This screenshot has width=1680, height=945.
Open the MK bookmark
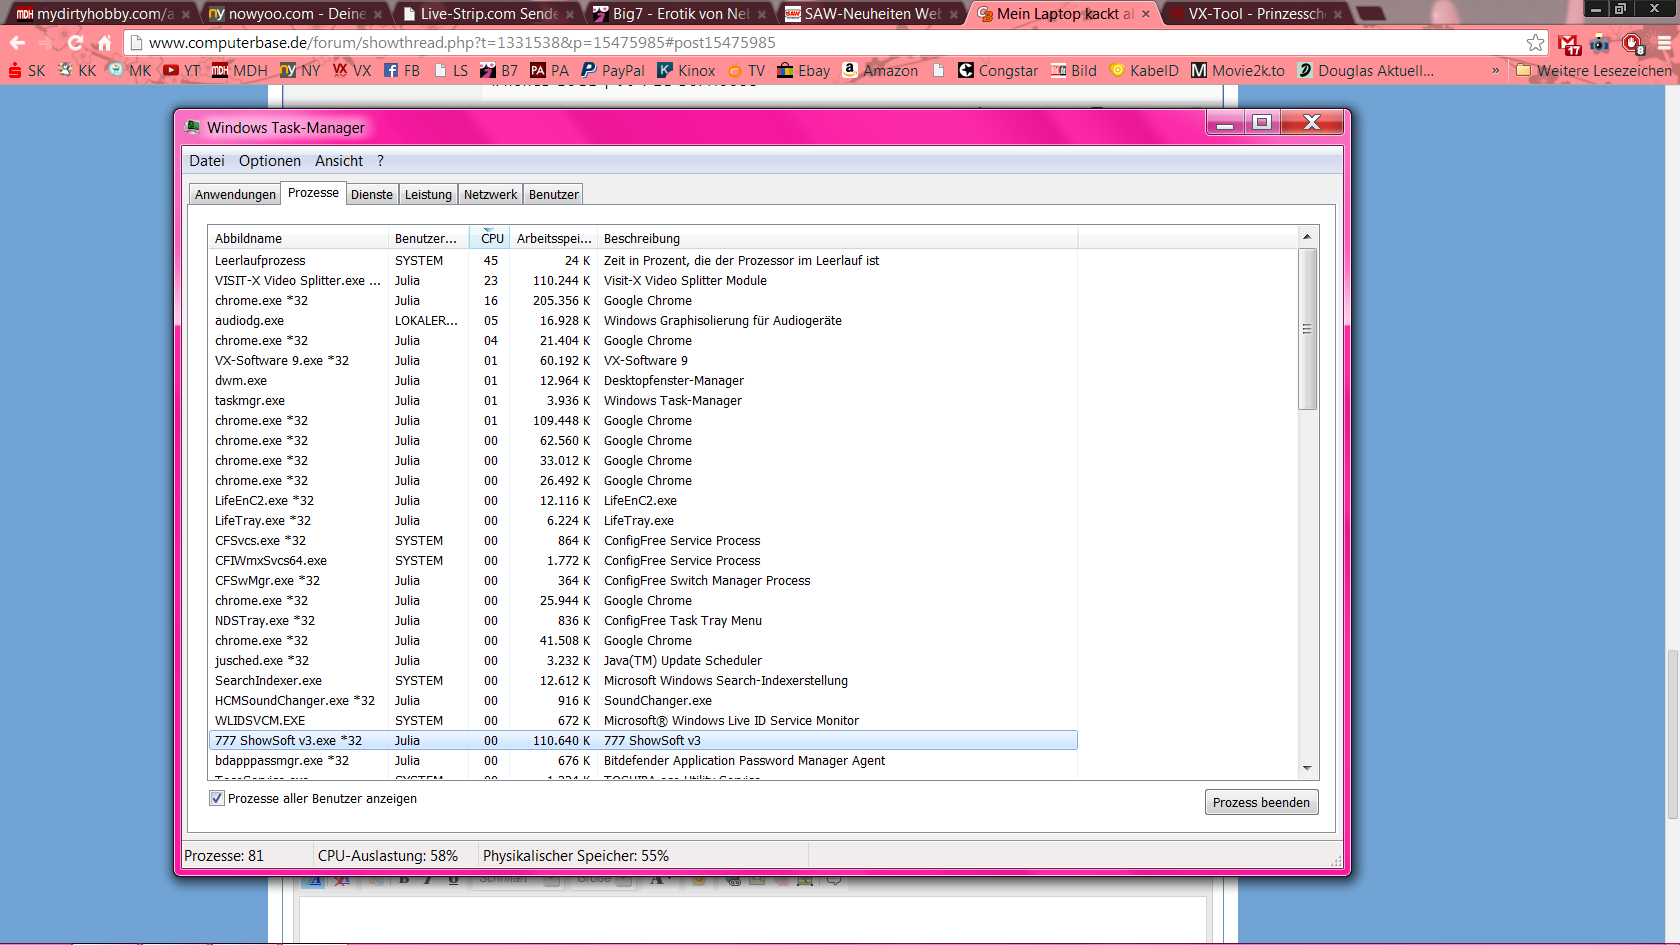[130, 71]
